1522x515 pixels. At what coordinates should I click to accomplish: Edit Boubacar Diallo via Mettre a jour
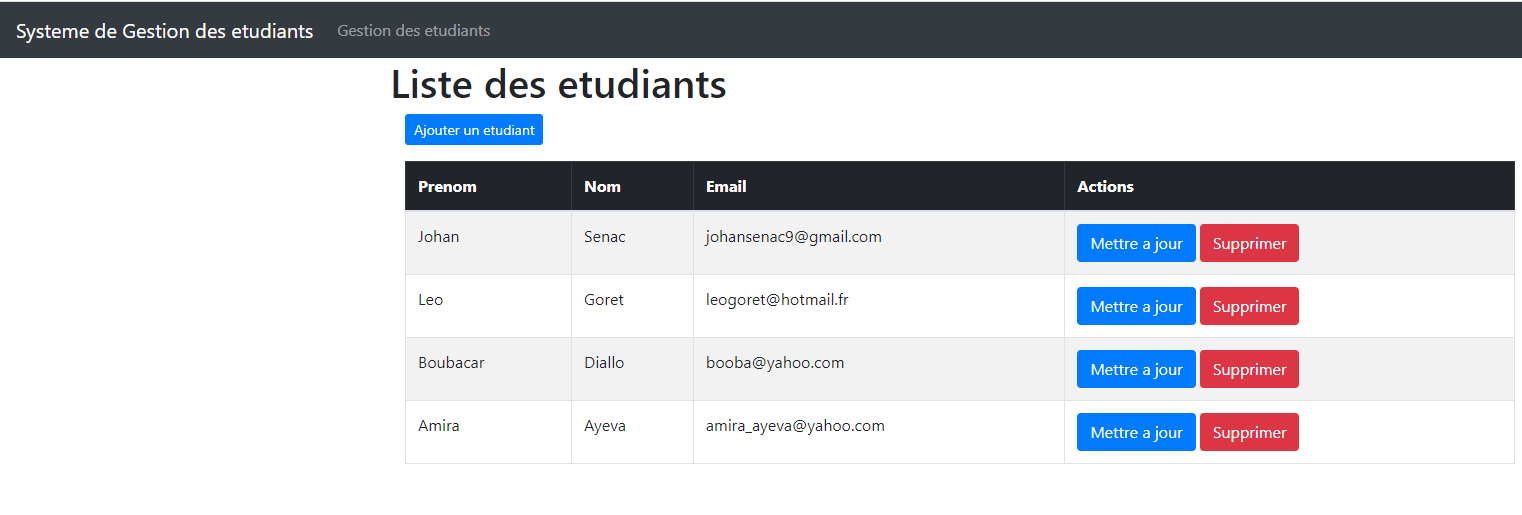[1136, 369]
